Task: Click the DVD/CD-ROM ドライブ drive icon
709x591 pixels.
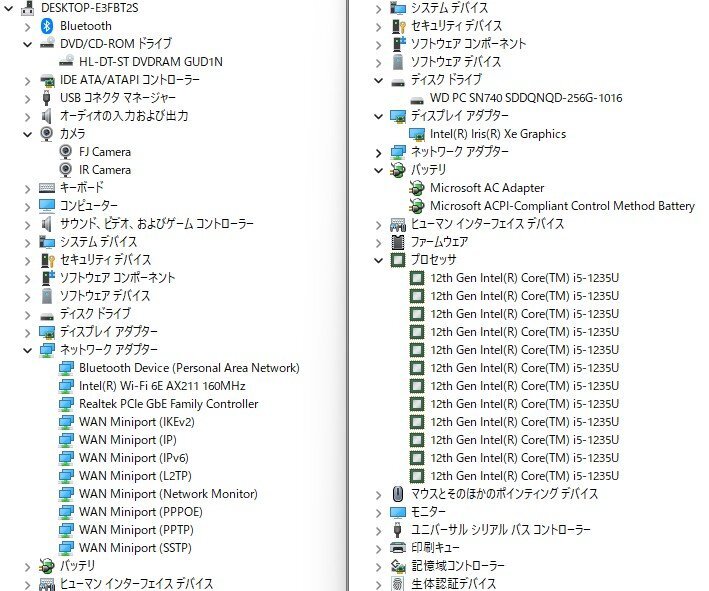Action: click(x=47, y=43)
